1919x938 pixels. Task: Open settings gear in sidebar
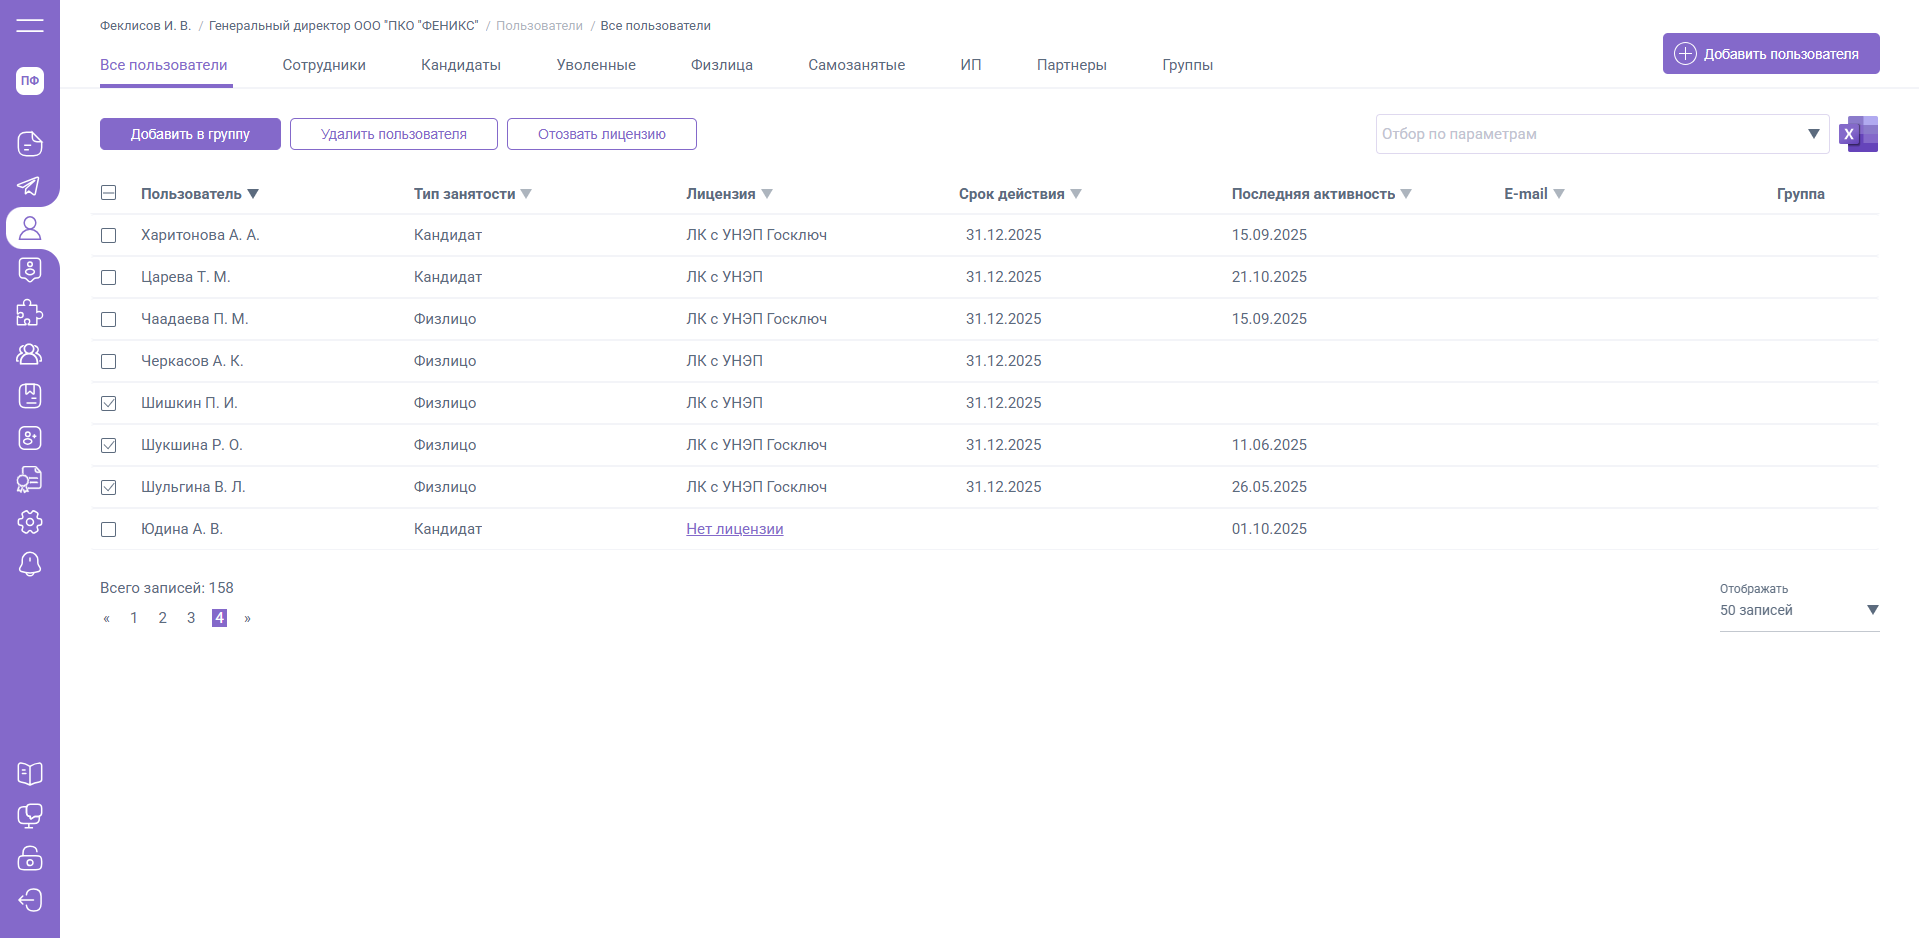pyautogui.click(x=30, y=522)
